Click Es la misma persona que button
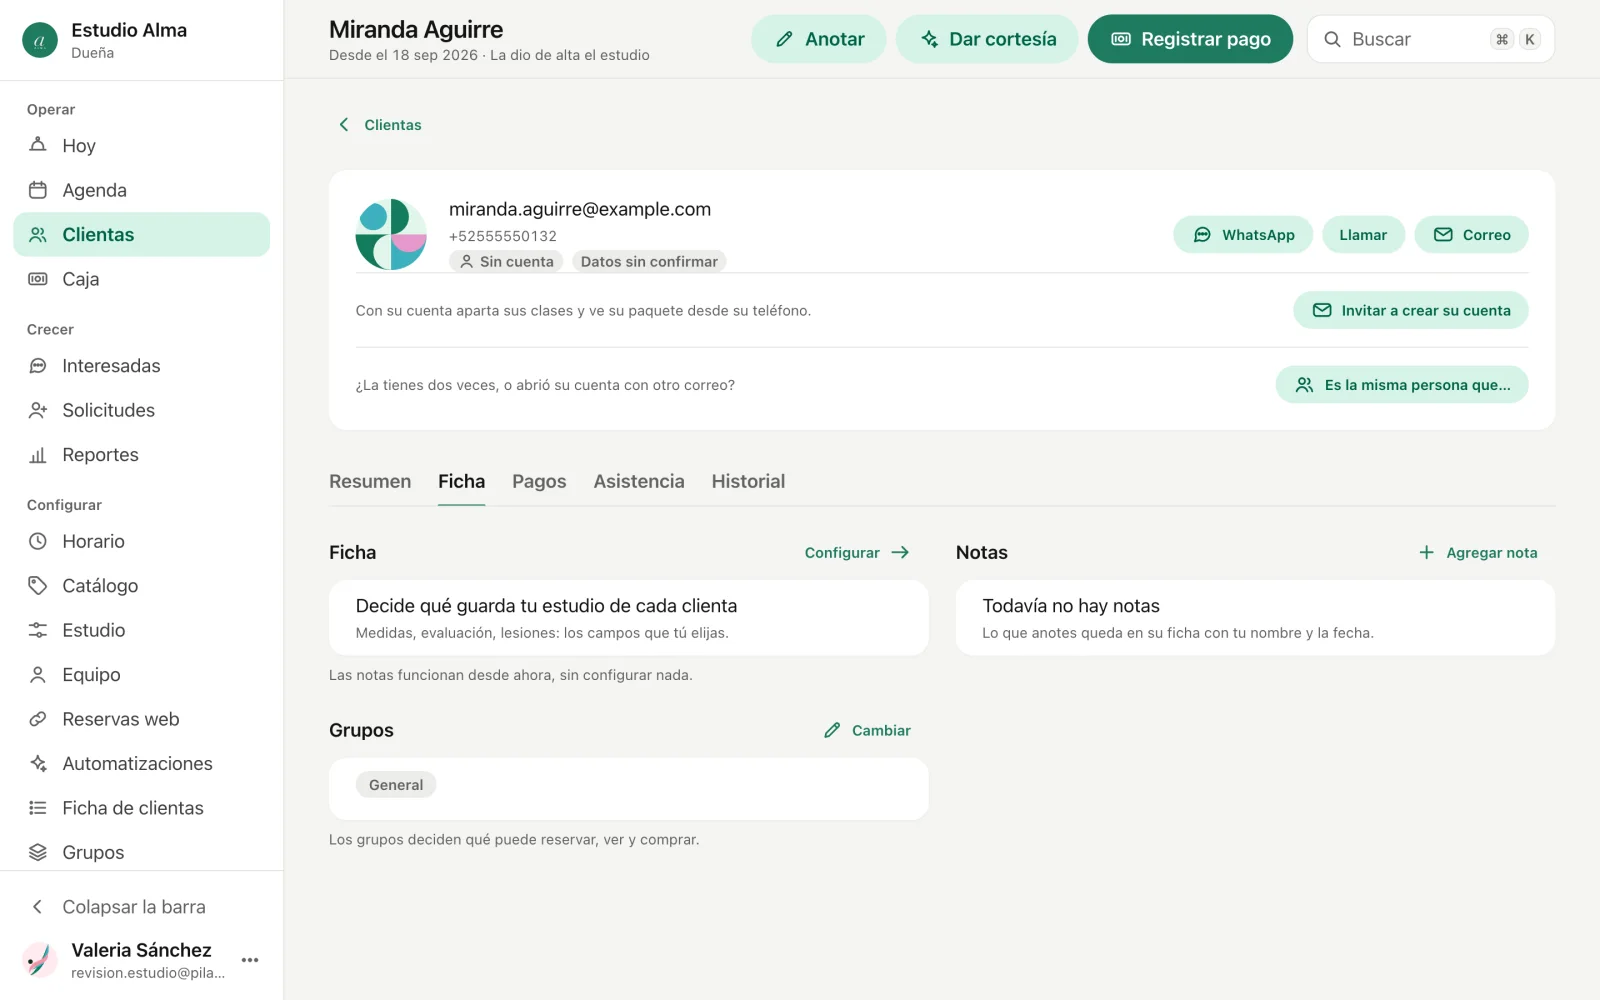 pyautogui.click(x=1402, y=385)
